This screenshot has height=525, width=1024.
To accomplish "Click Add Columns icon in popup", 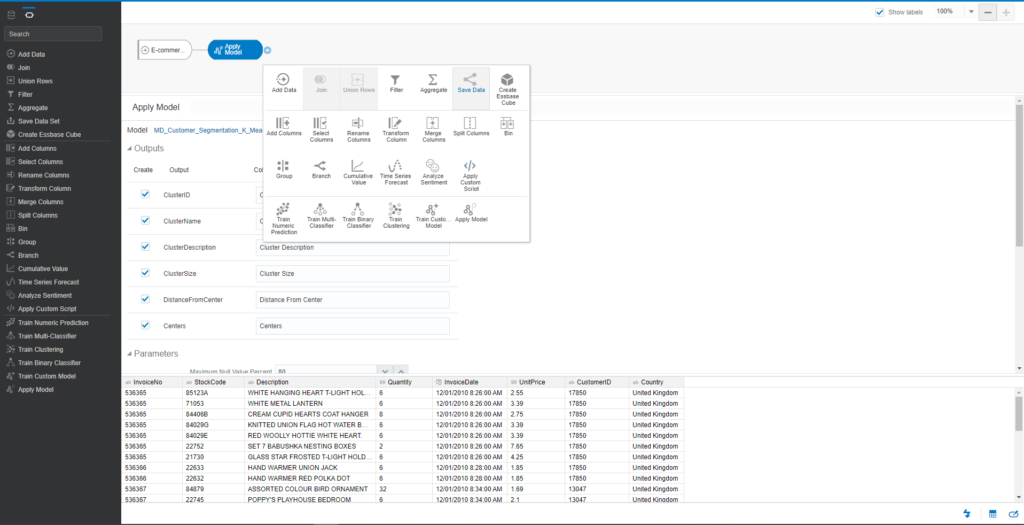I will [283, 127].
